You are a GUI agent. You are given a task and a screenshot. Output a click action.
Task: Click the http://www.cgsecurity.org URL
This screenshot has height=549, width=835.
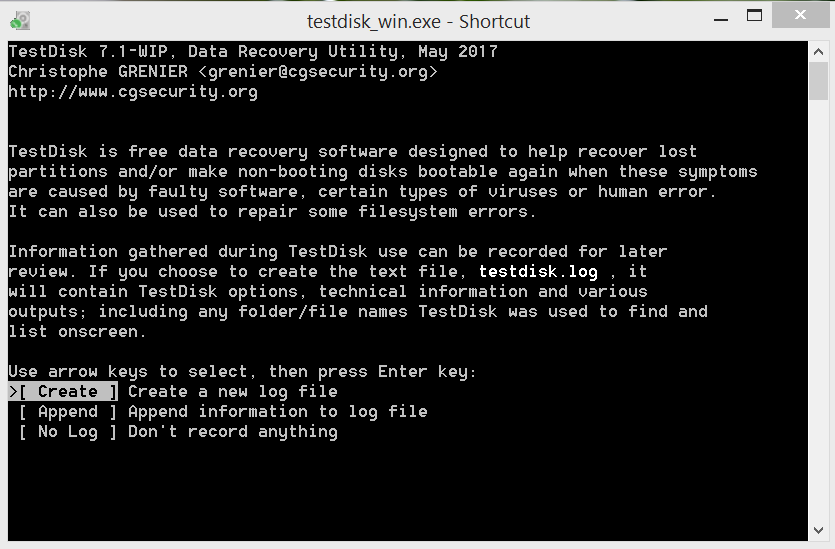click(x=133, y=92)
